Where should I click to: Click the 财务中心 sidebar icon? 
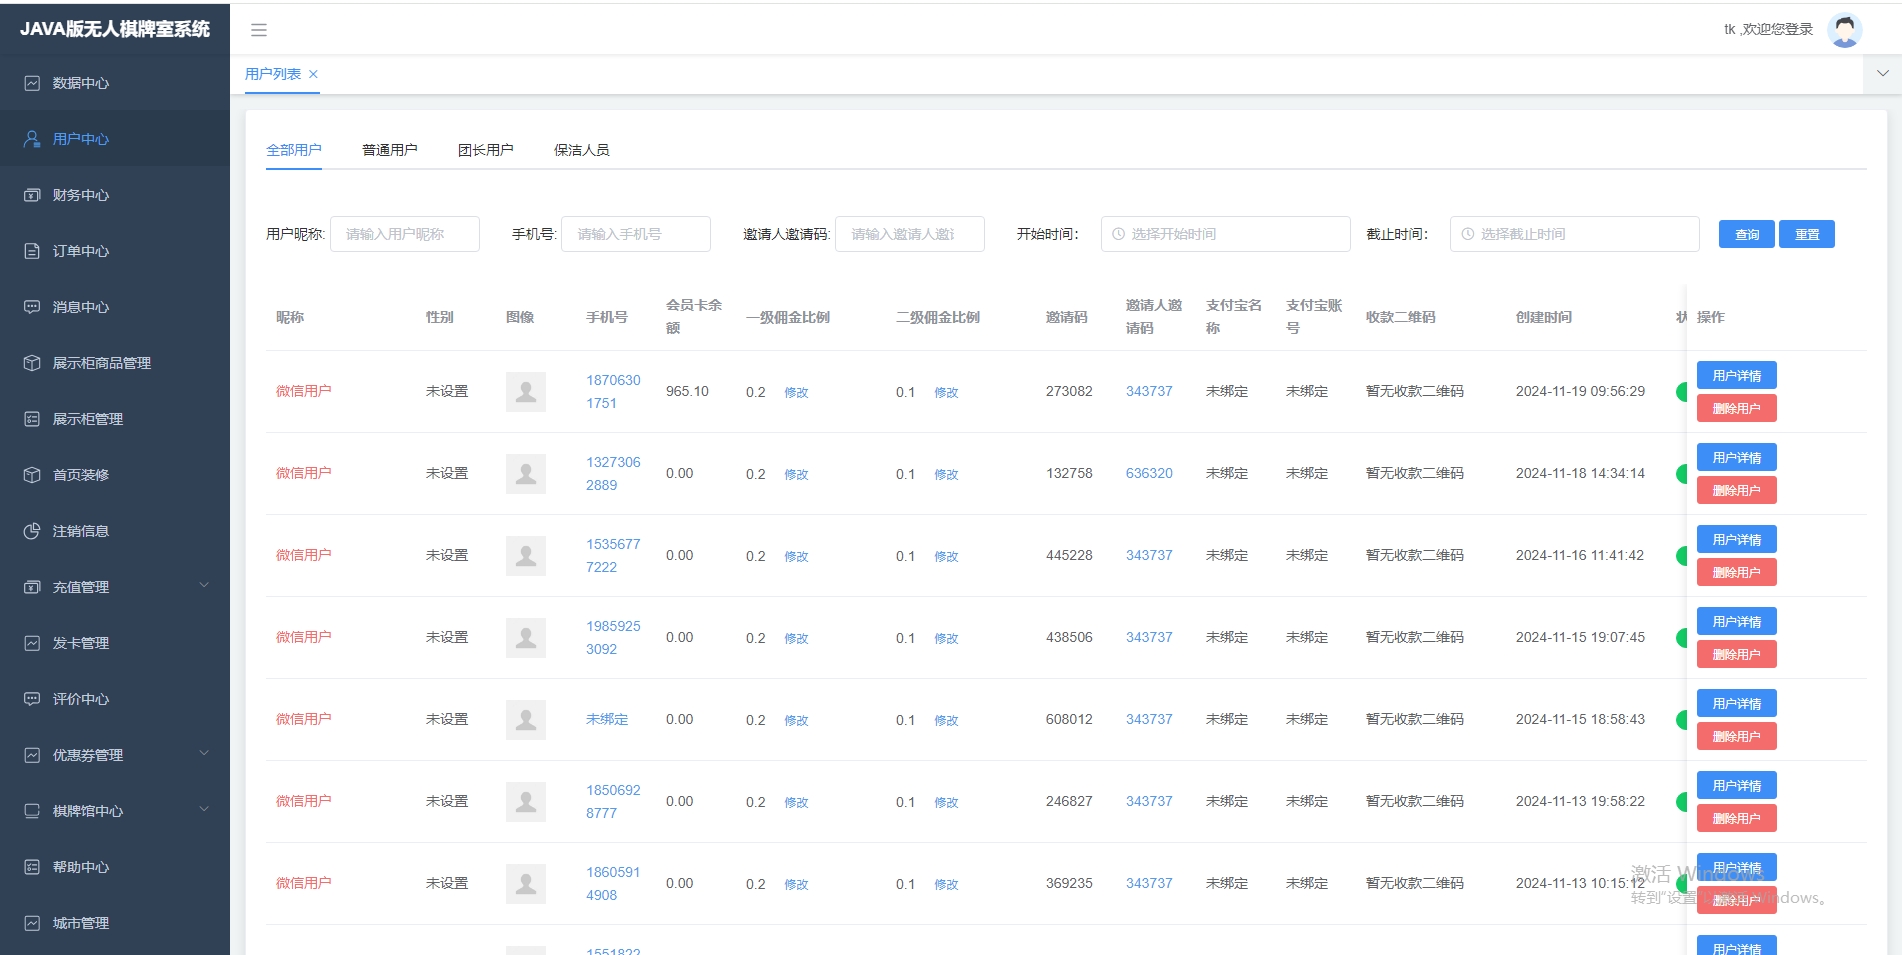pos(32,195)
